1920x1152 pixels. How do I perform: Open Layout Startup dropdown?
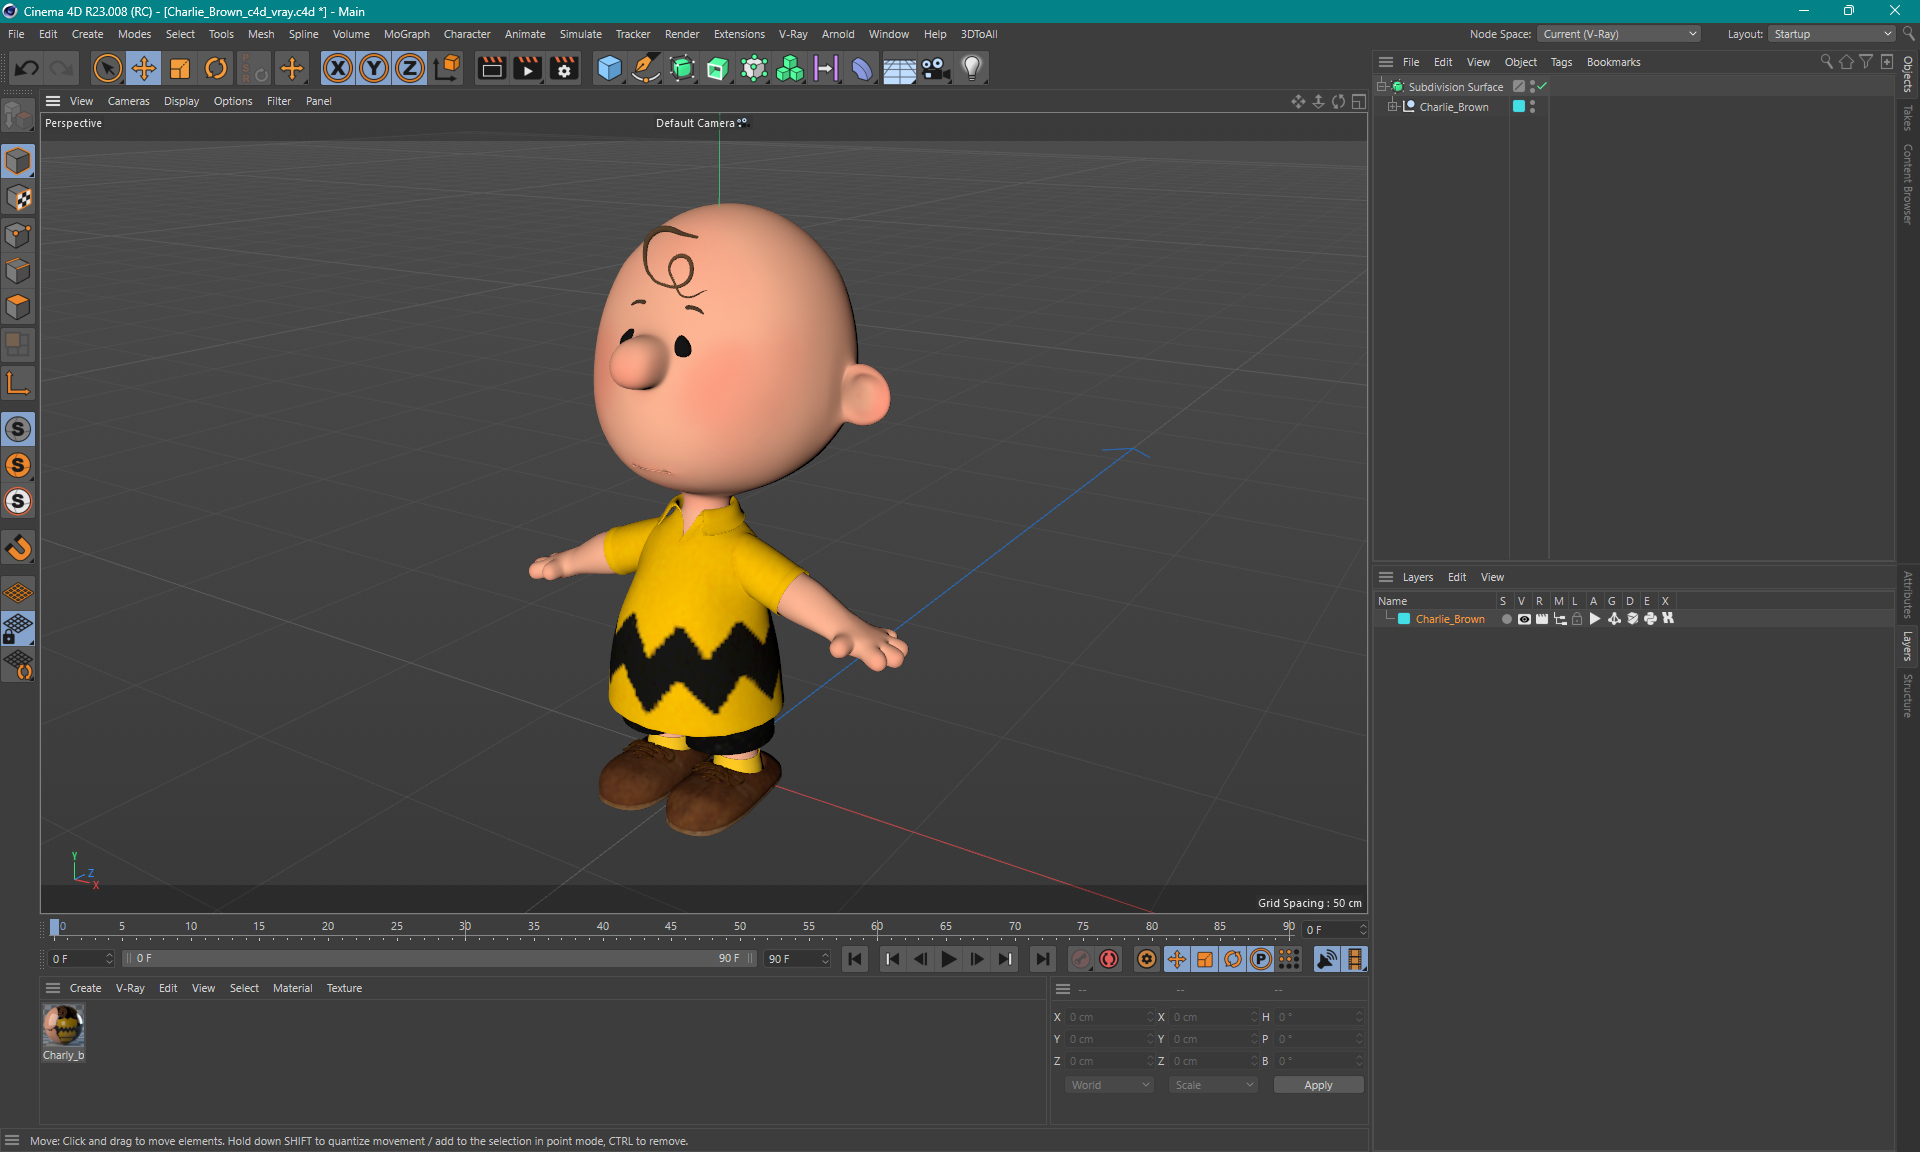[x=1832, y=34]
